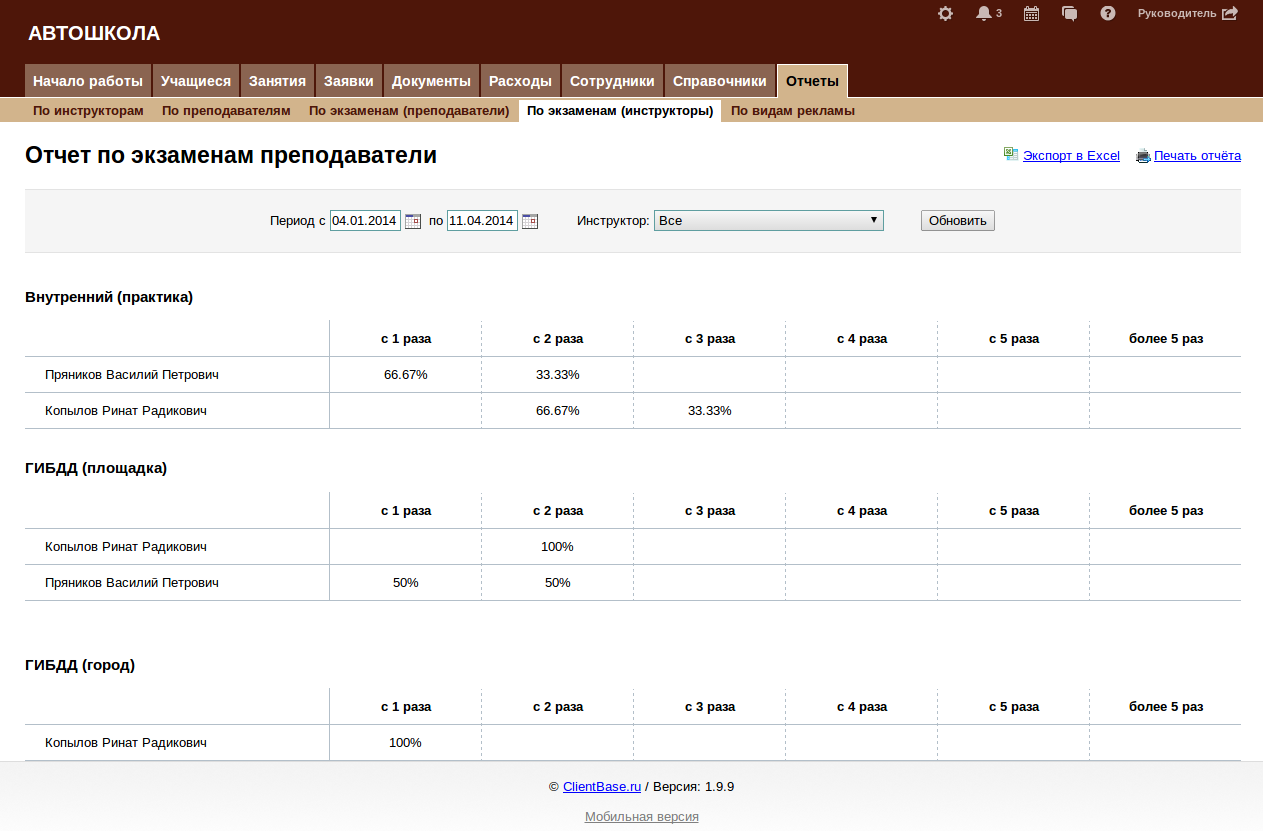Open the calendar icon in header
This screenshot has height=831, width=1263.
pyautogui.click(x=1031, y=14)
